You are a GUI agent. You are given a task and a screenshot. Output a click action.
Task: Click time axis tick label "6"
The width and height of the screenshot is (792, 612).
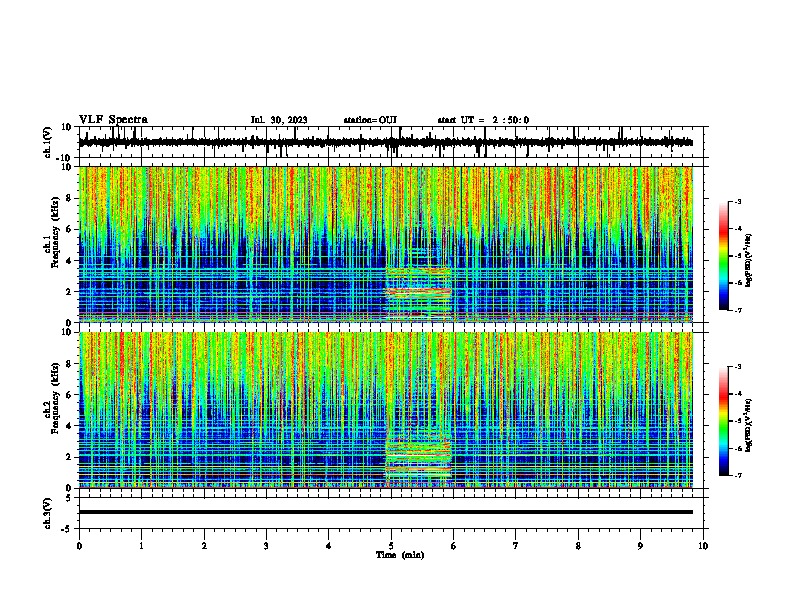454,546
